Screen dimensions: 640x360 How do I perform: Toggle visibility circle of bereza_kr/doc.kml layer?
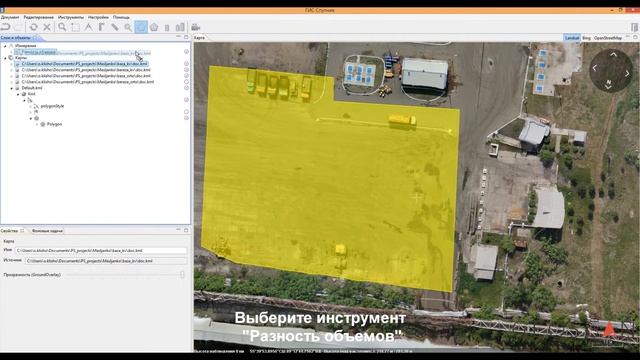click(x=186, y=70)
